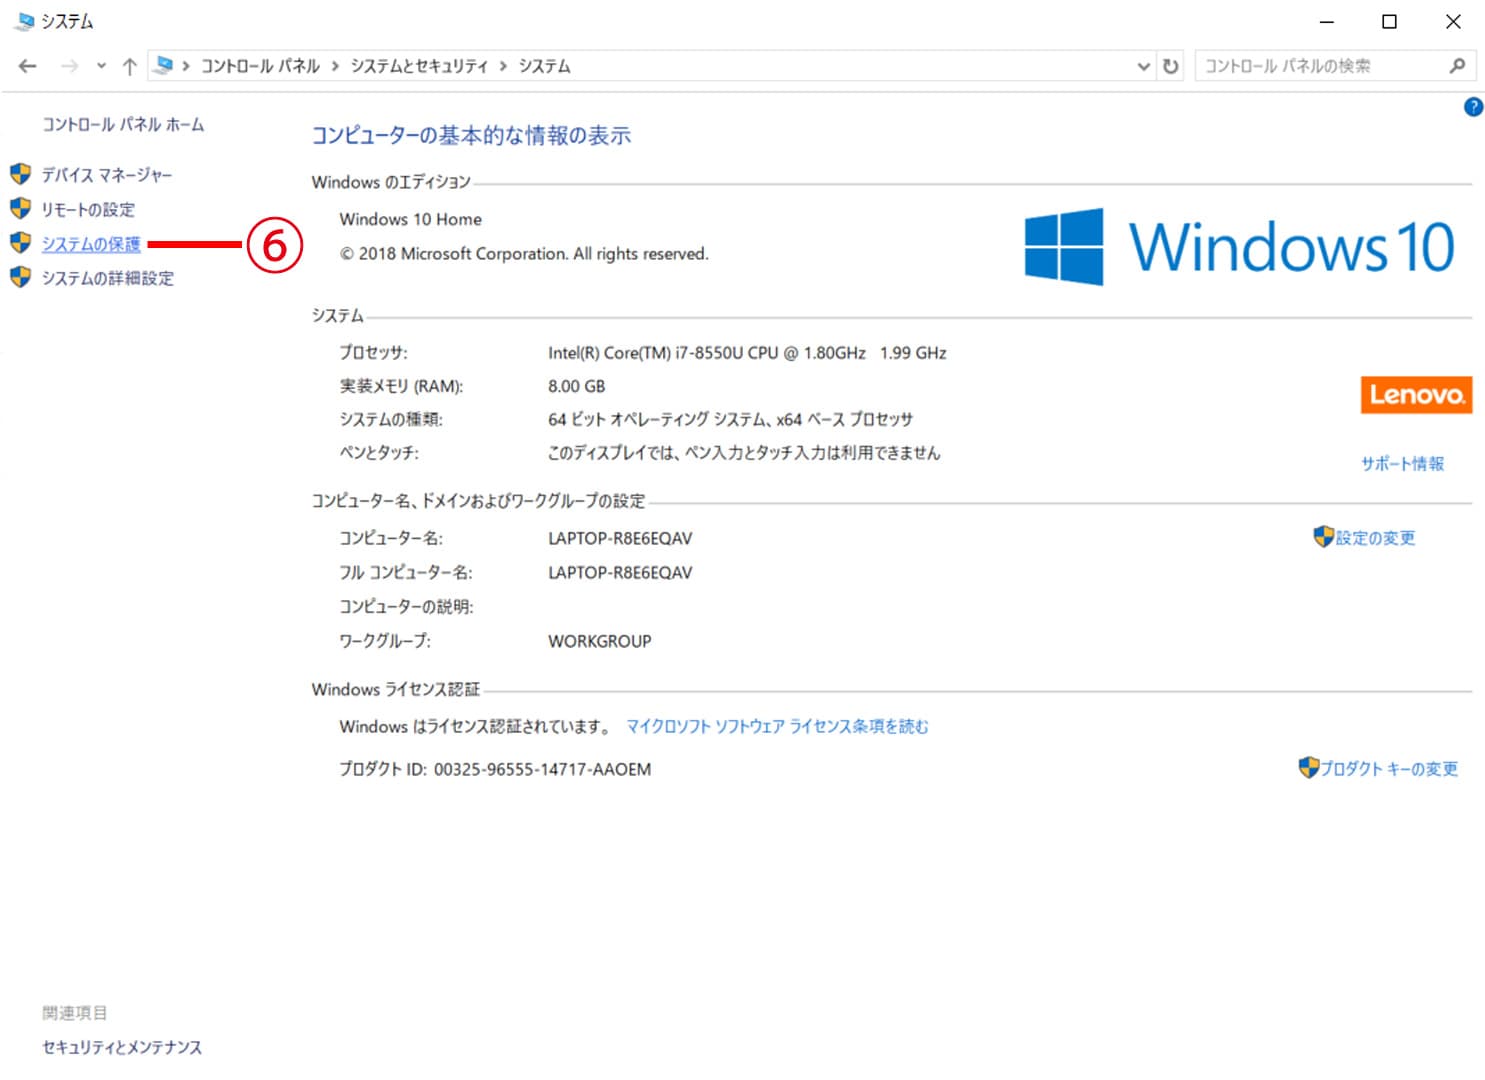
Task: Open address bar history dropdown
Action: pos(1143,66)
